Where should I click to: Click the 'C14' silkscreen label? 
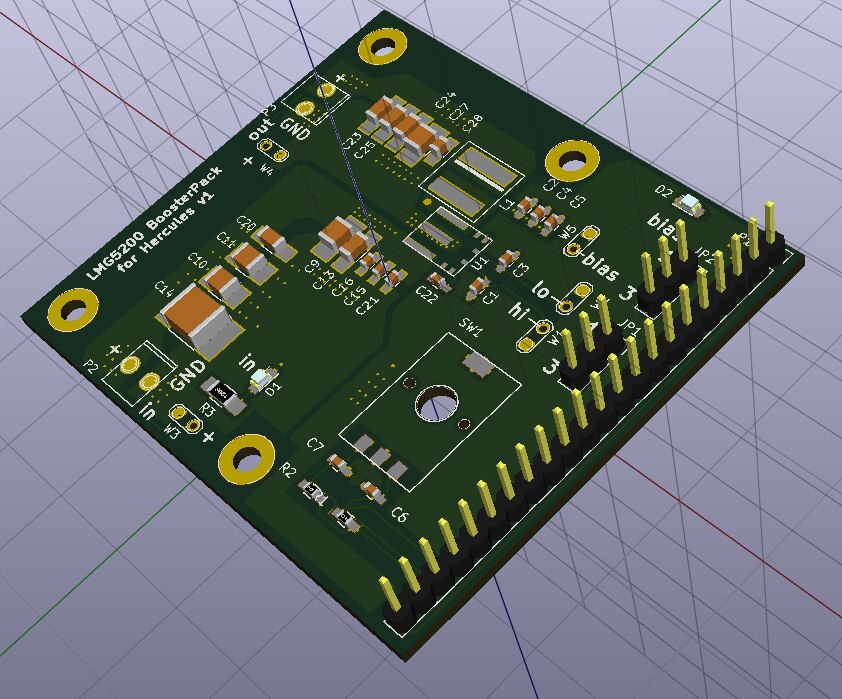pyautogui.click(x=164, y=290)
